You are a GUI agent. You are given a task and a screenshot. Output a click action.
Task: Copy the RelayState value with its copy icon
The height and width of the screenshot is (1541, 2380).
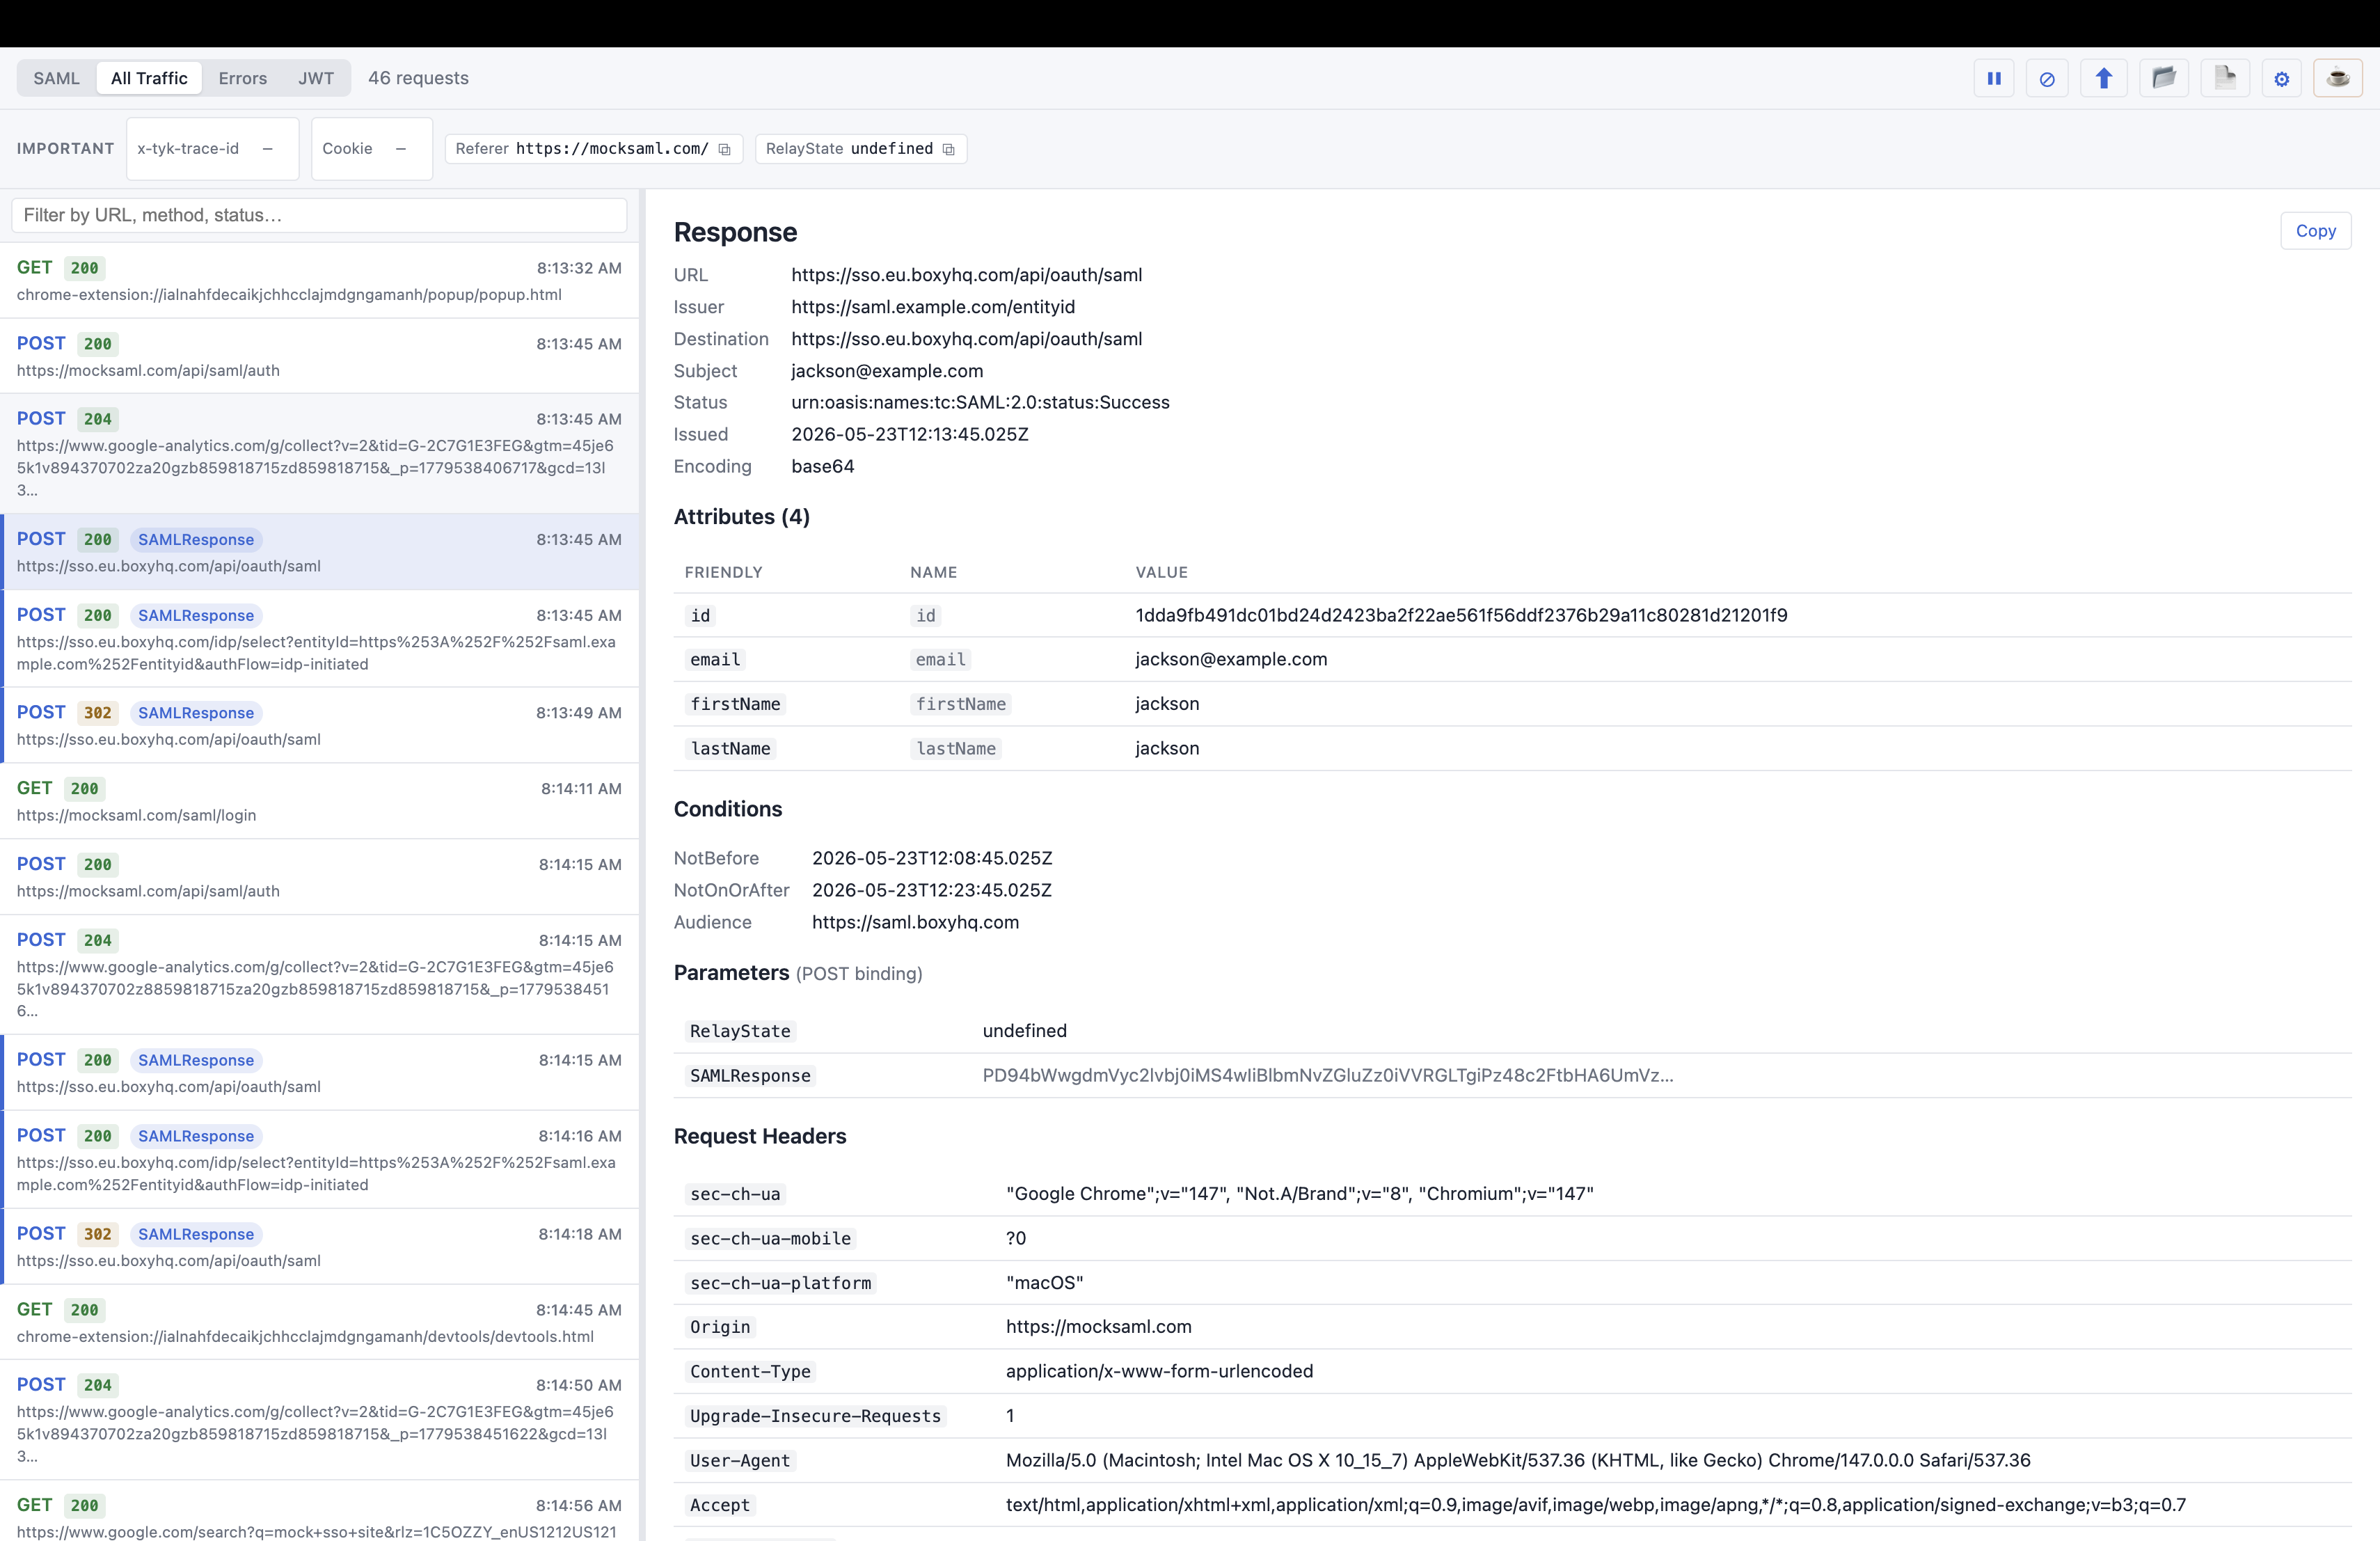(949, 149)
